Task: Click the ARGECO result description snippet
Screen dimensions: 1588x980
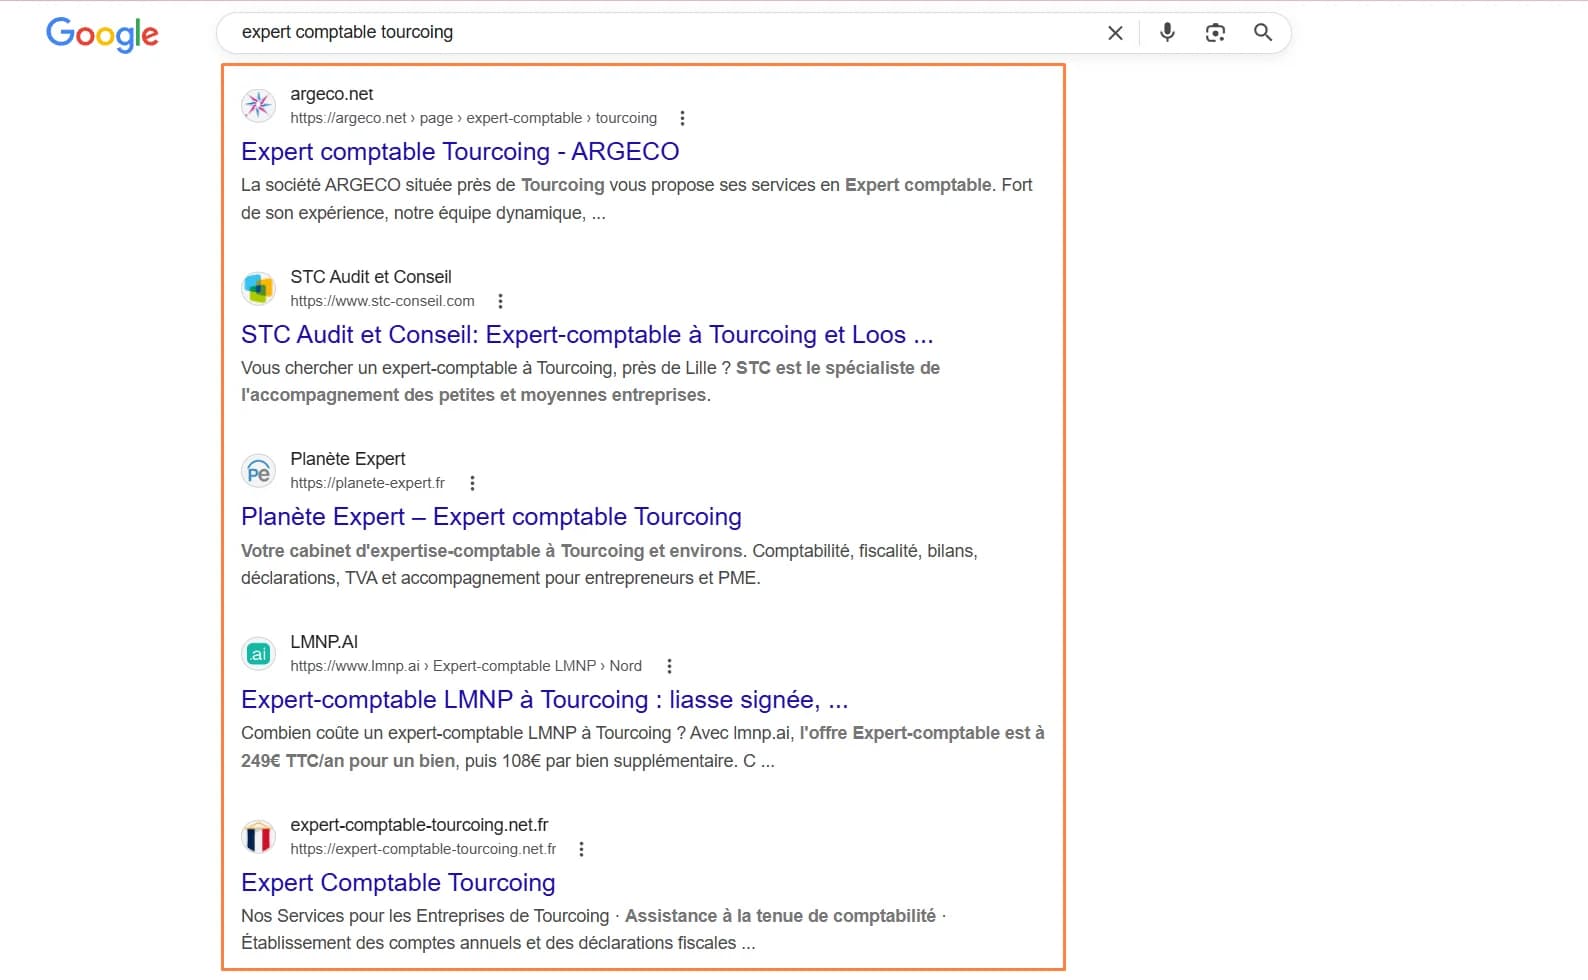Action: tap(637, 199)
